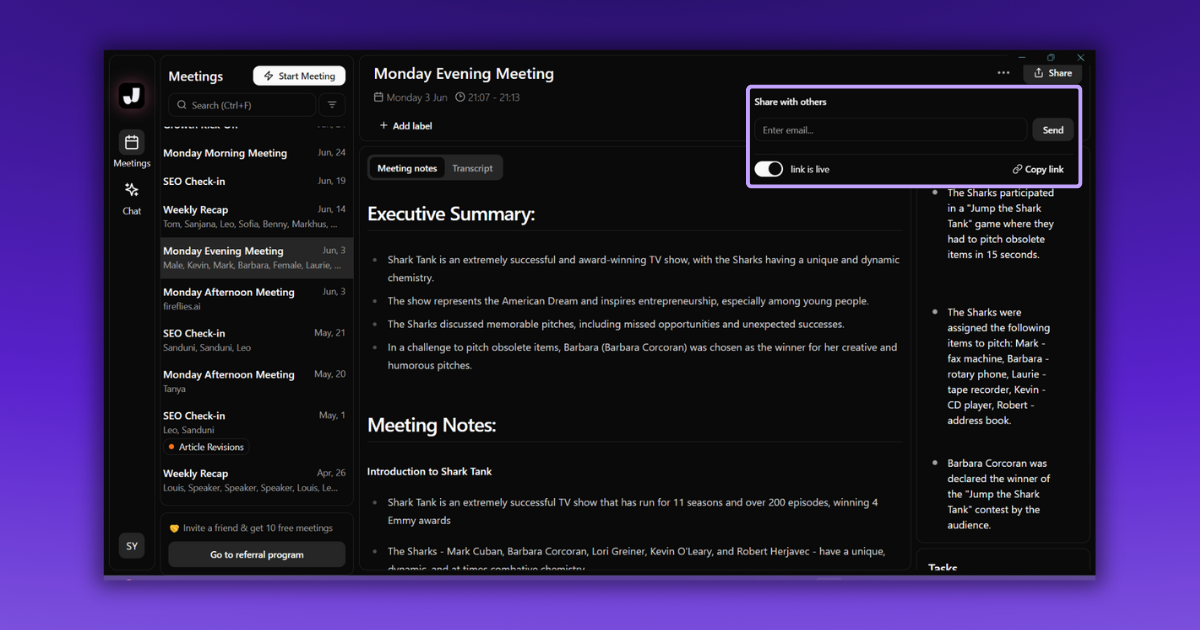Click the search magnifier icon
The width and height of the screenshot is (1200, 630).
click(x=182, y=105)
